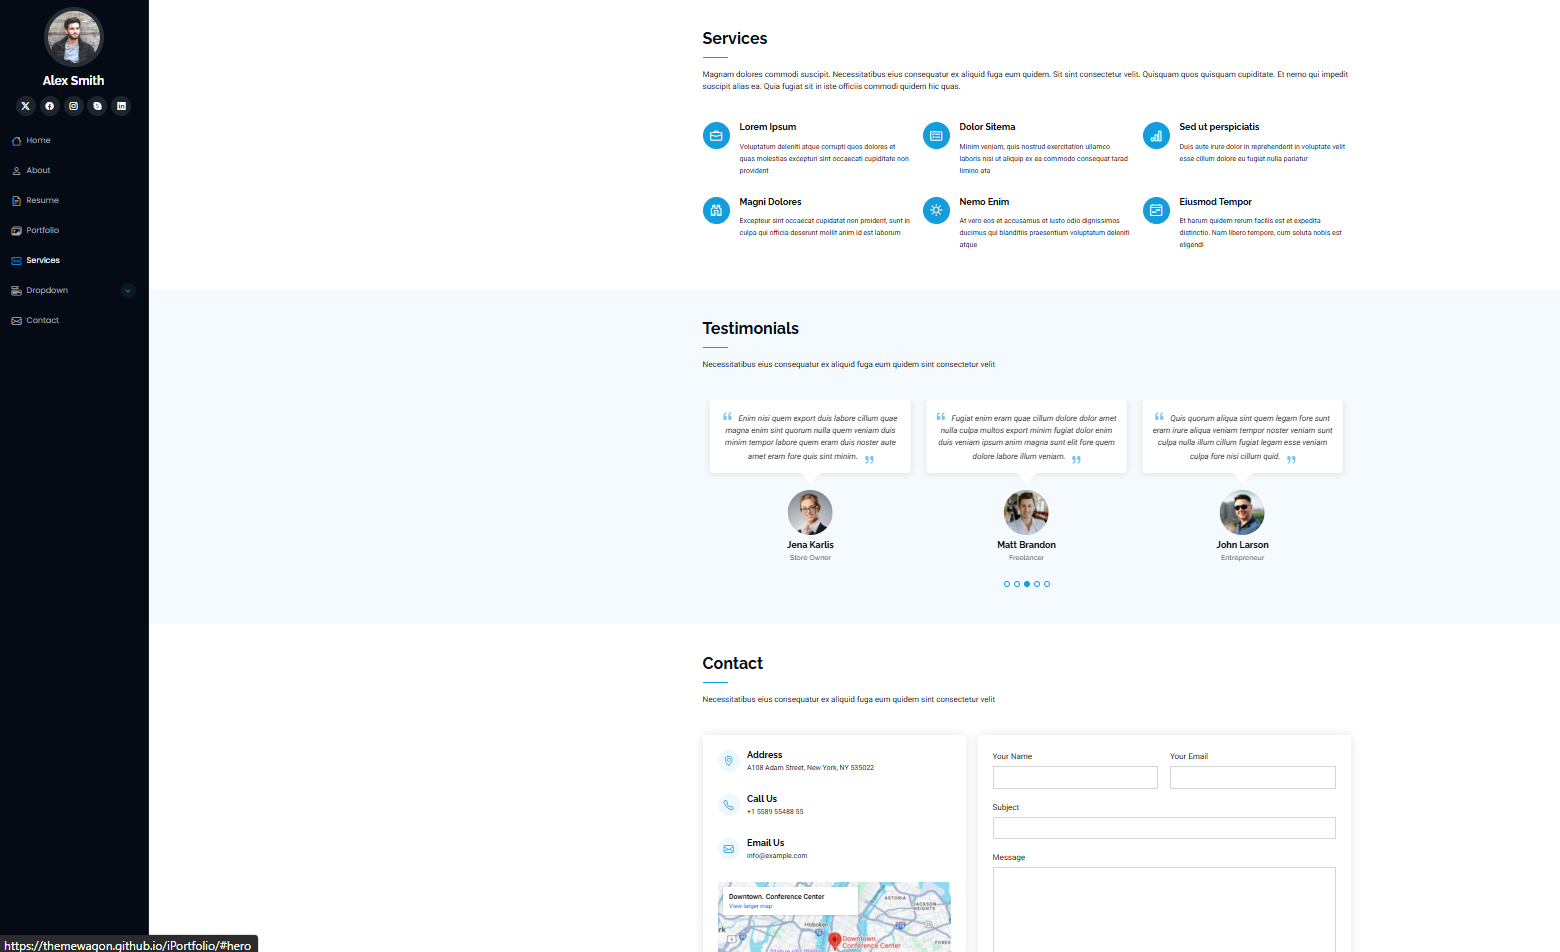The image size is (1560, 952).
Task: Open the Portfolio menu item
Action: (42, 231)
